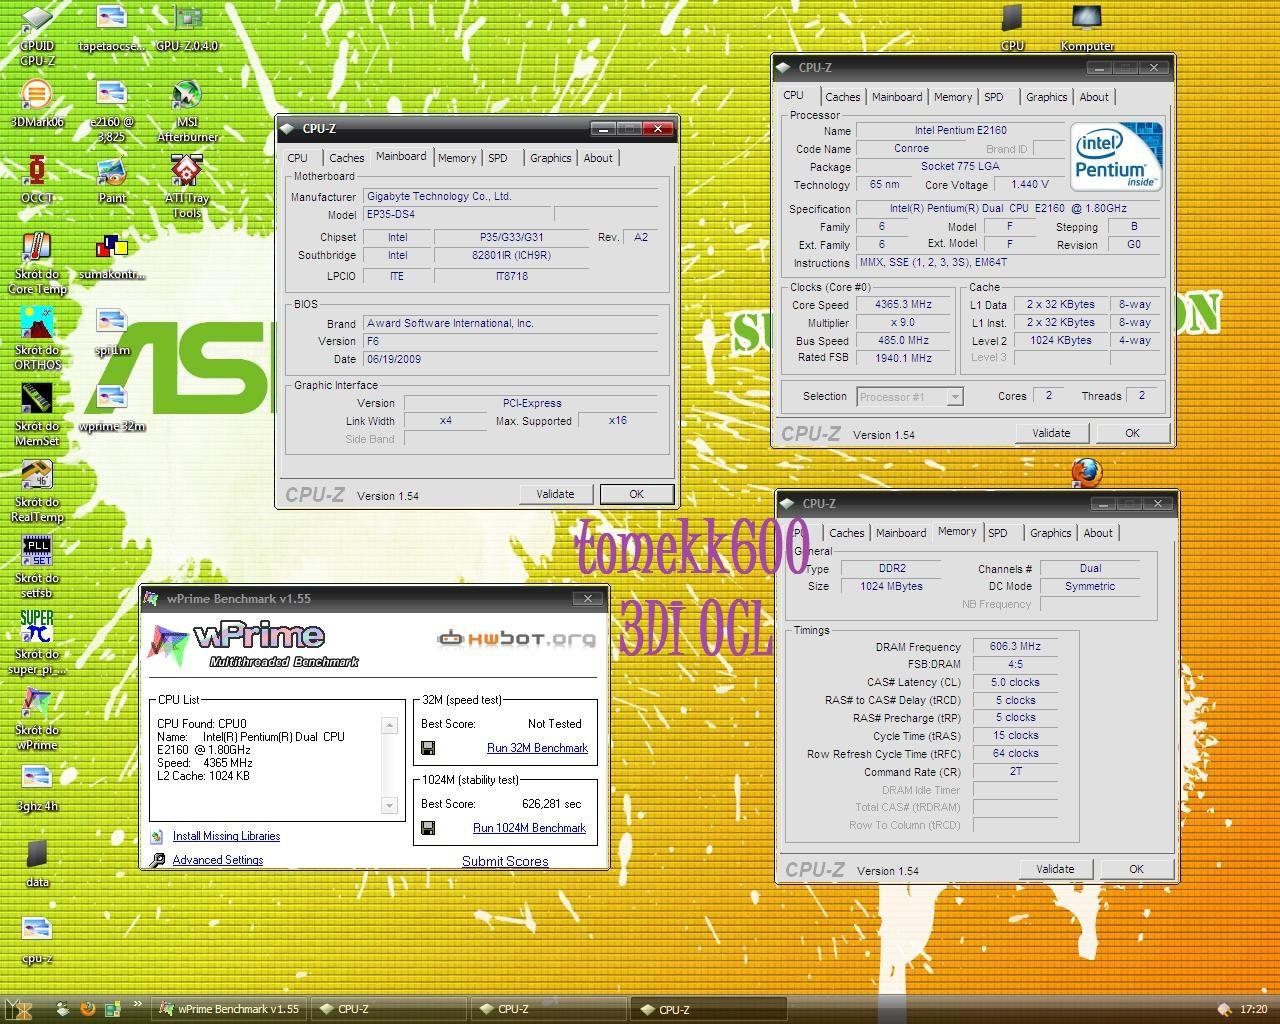Viewport: 1280px width, 1024px height.
Task: Open Mainboard tab in Memory CPU-Z window
Action: point(901,533)
